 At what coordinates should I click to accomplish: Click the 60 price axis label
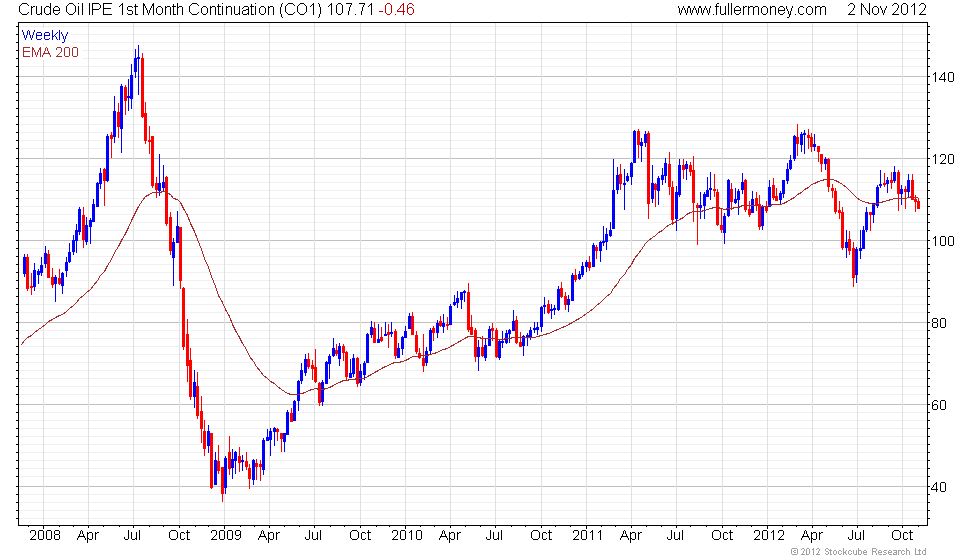(939, 406)
